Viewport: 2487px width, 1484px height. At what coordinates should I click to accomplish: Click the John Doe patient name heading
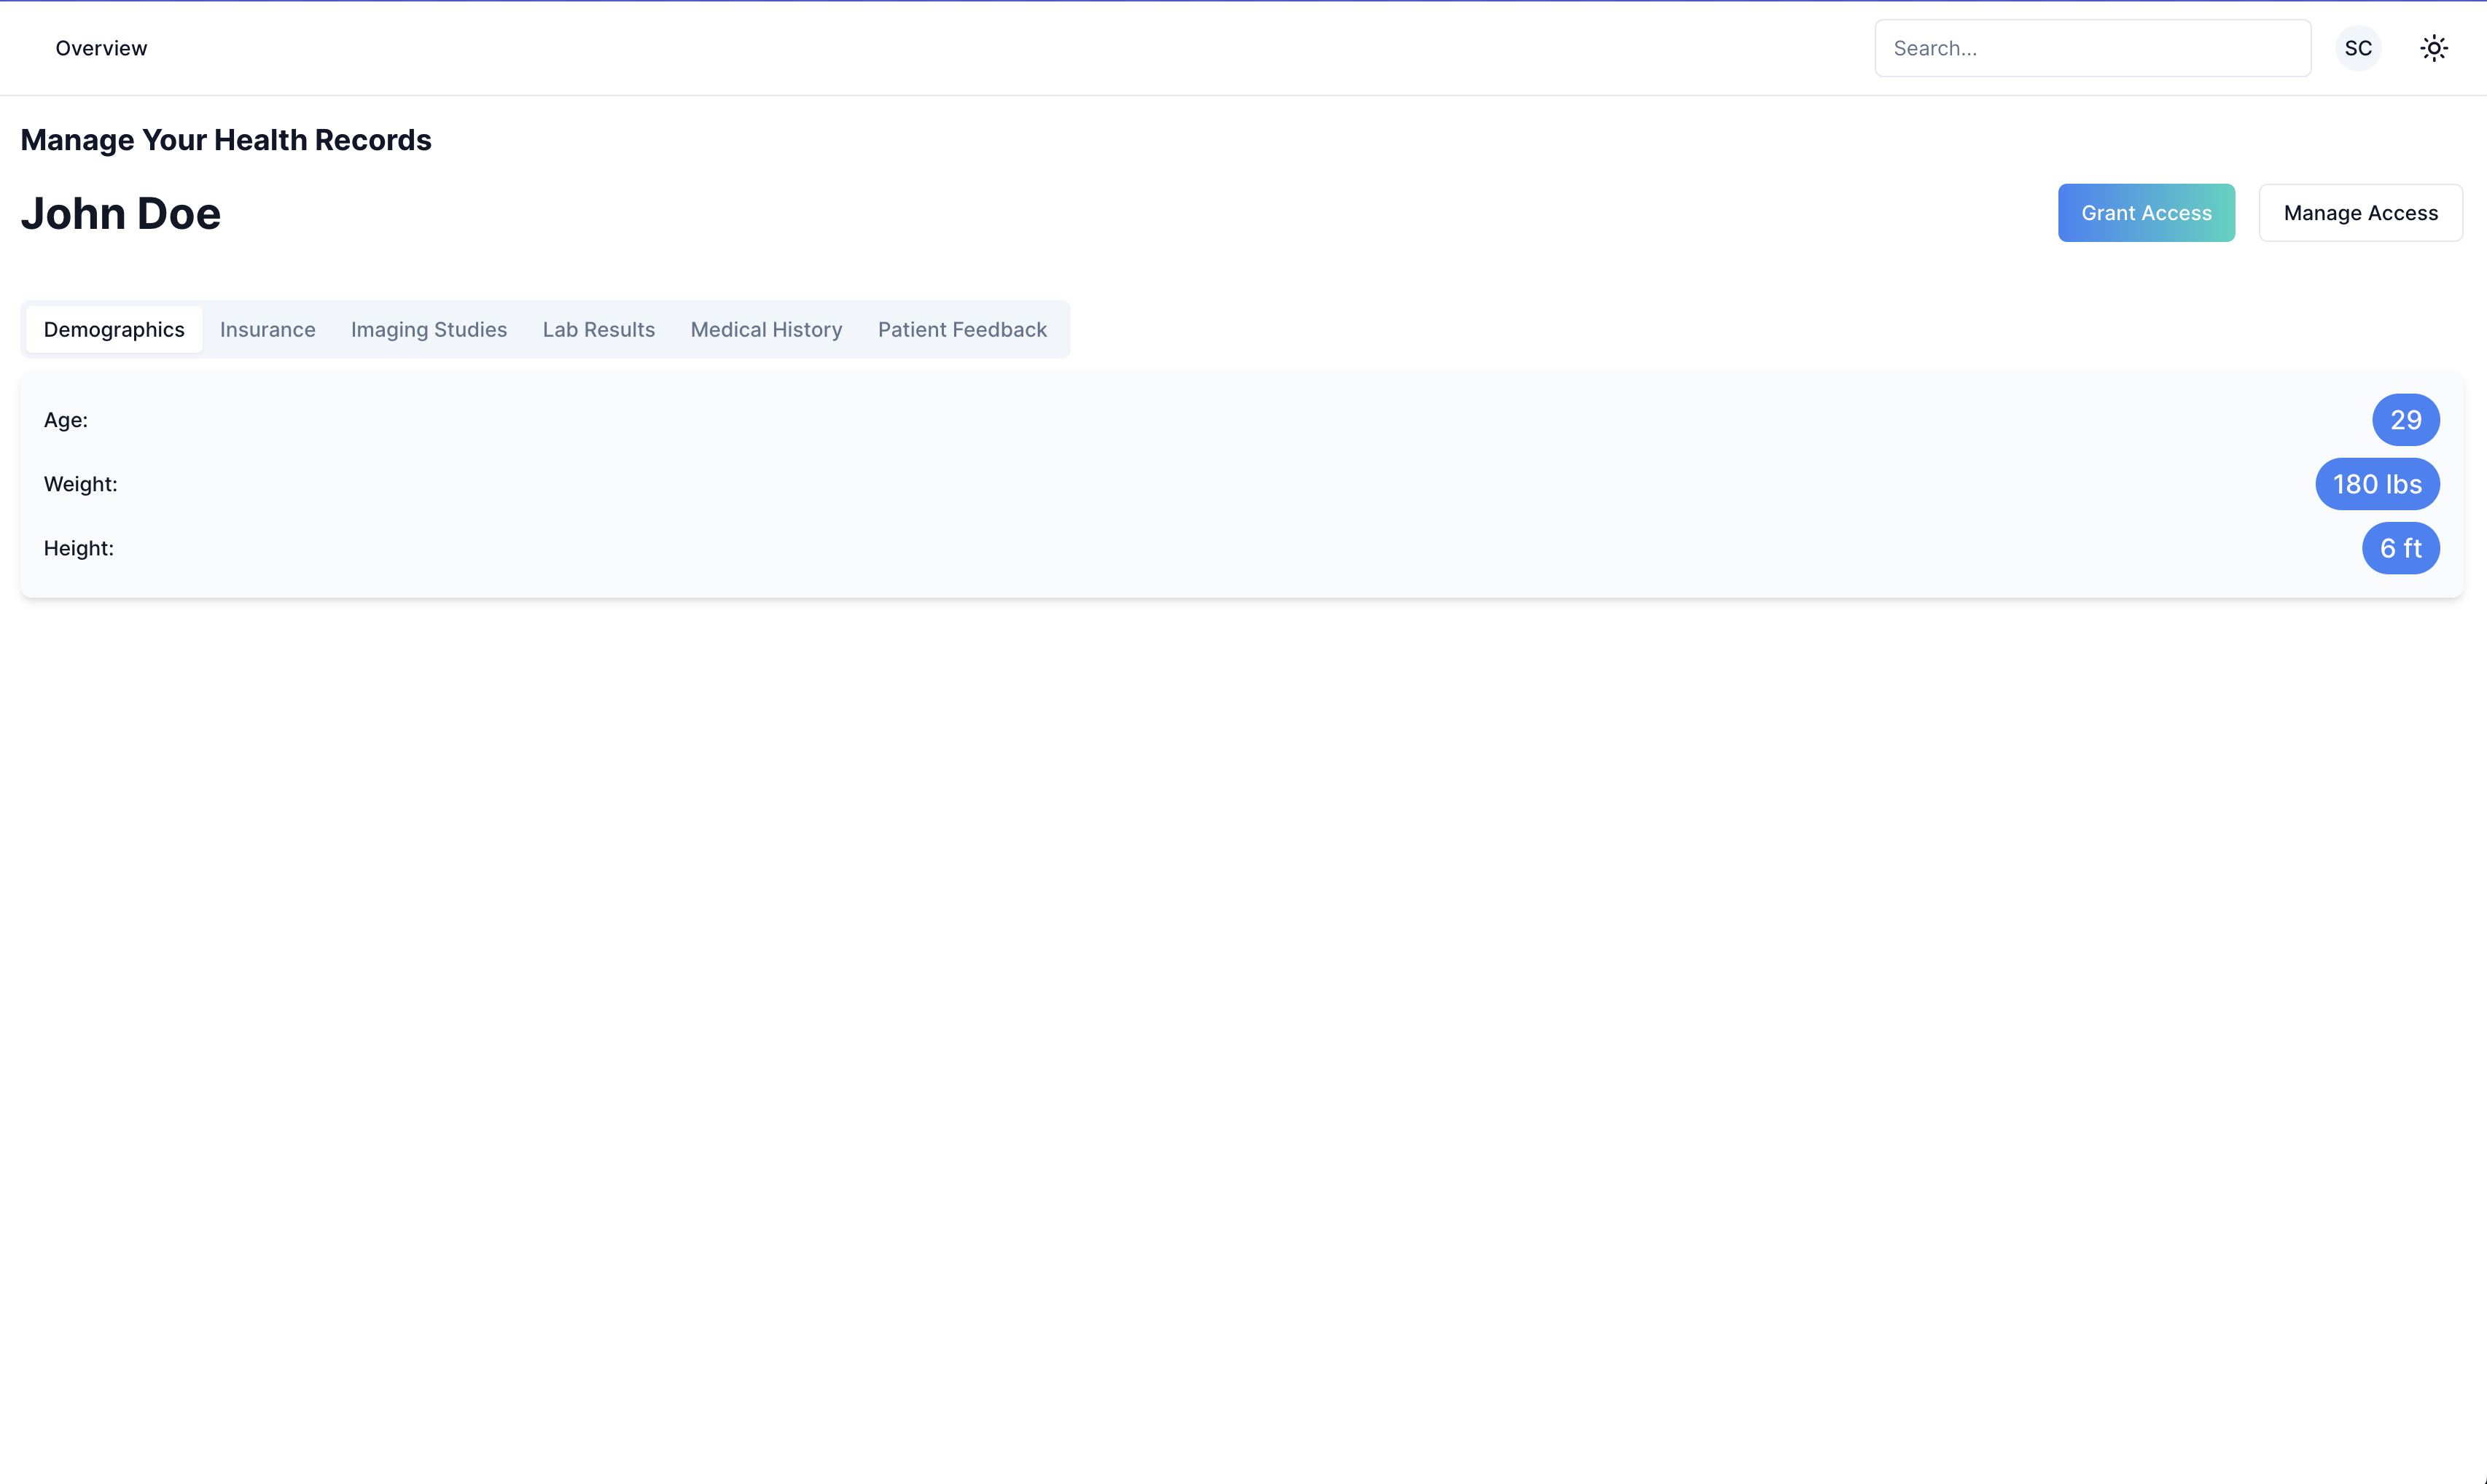coord(121,214)
